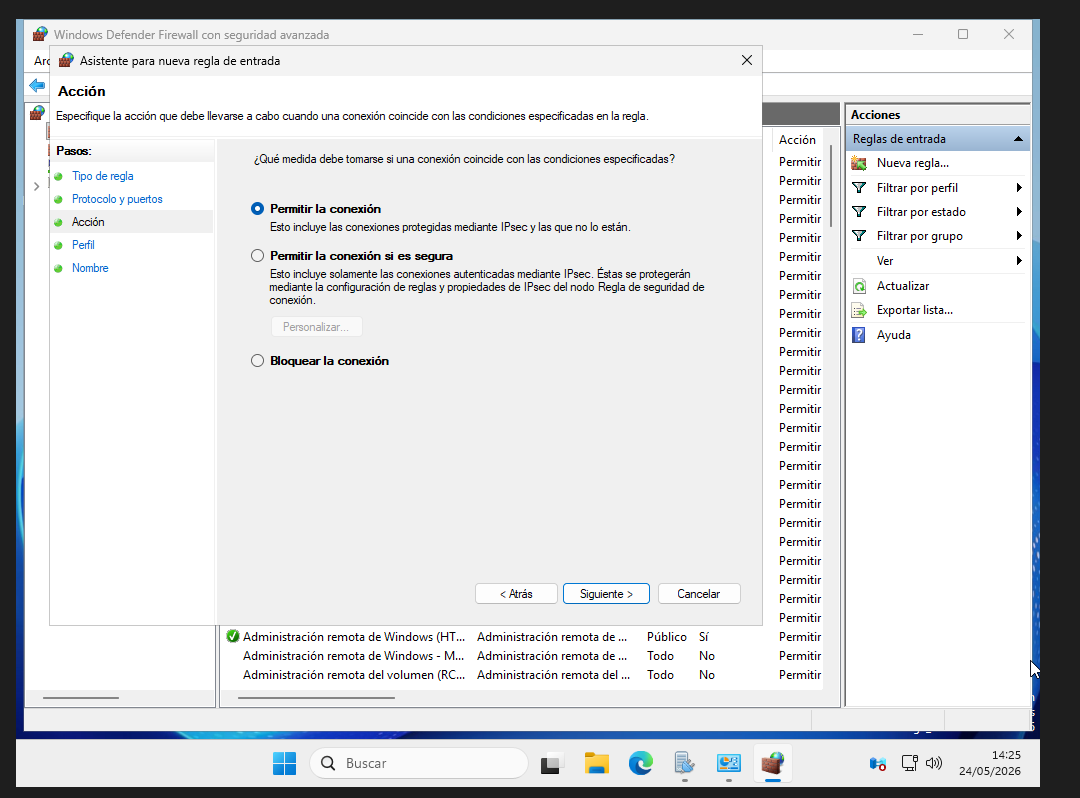This screenshot has width=1080, height=798.
Task: Expand Filtrar por estado submenu arrow
Action: (x=1019, y=211)
